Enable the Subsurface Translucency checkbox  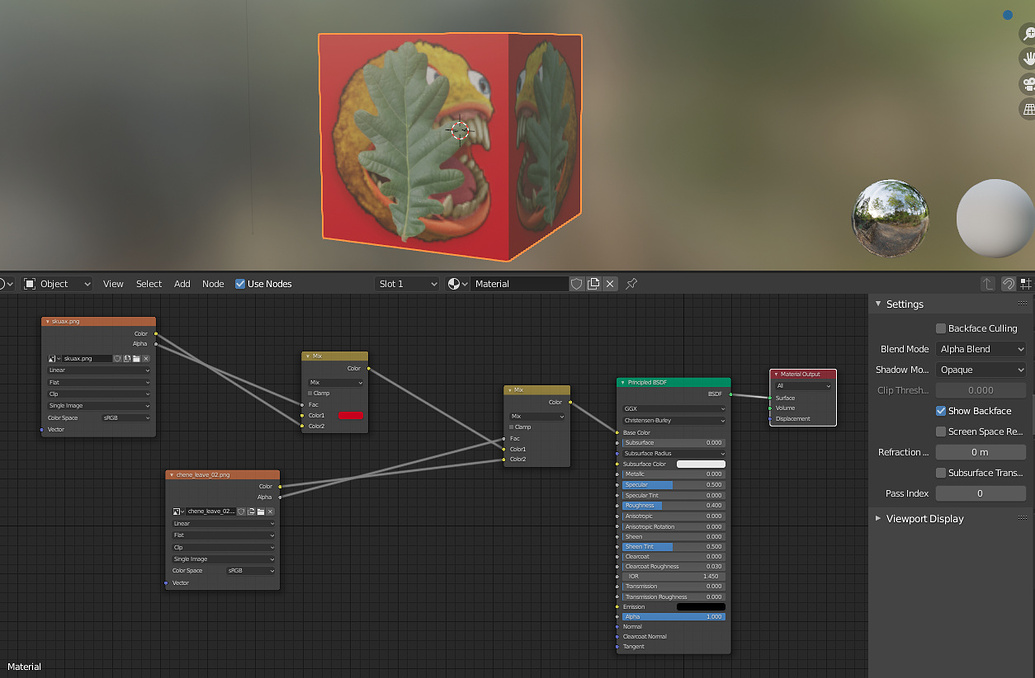tap(941, 473)
